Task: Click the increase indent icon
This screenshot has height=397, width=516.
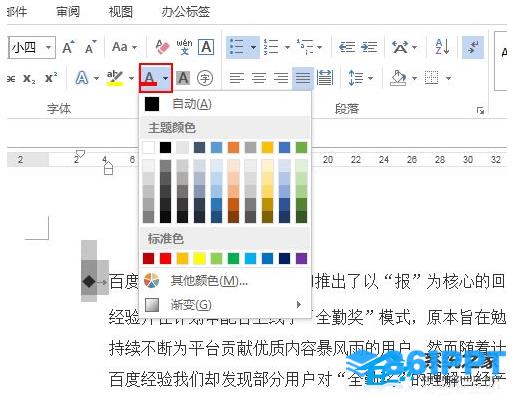Action: click(369, 47)
